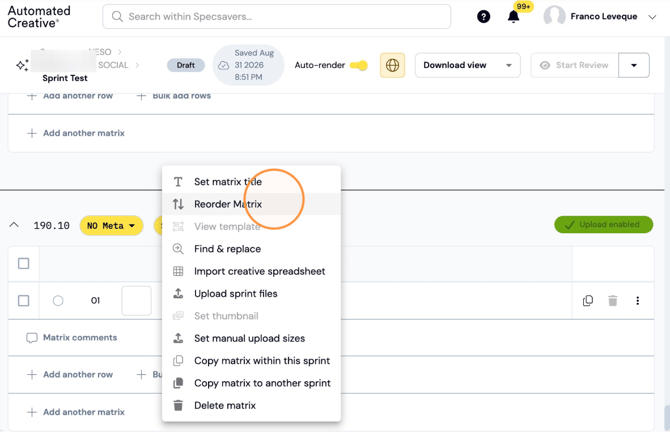Image resolution: width=670 pixels, height=436 pixels.
Task: Click the Automated Creative logo
Action: tap(39, 17)
